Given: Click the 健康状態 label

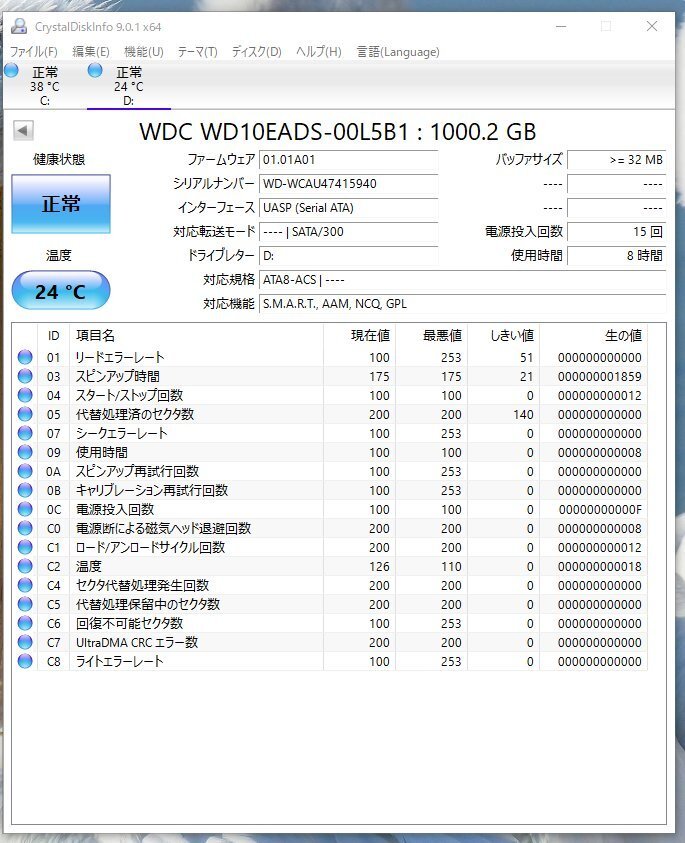Looking at the screenshot, I should [59, 159].
